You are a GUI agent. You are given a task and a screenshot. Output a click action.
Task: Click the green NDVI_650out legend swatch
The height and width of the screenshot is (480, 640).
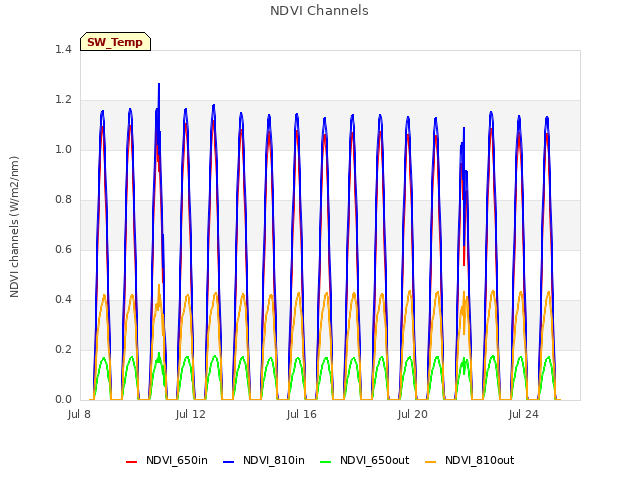coord(326,462)
